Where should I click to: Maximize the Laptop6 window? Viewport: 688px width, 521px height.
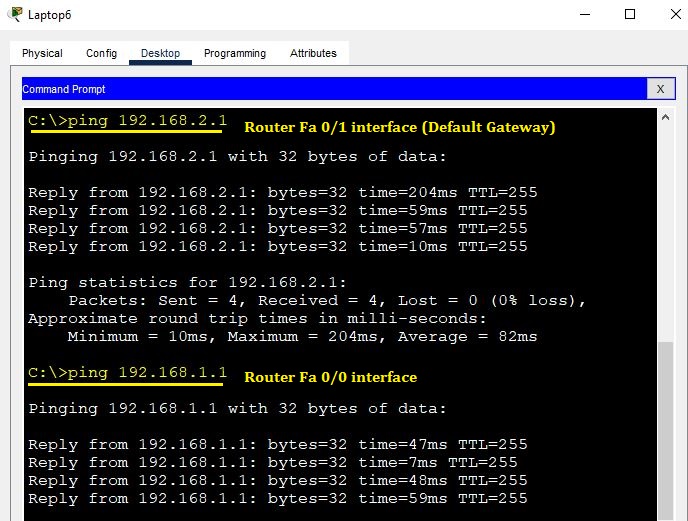pyautogui.click(x=630, y=14)
